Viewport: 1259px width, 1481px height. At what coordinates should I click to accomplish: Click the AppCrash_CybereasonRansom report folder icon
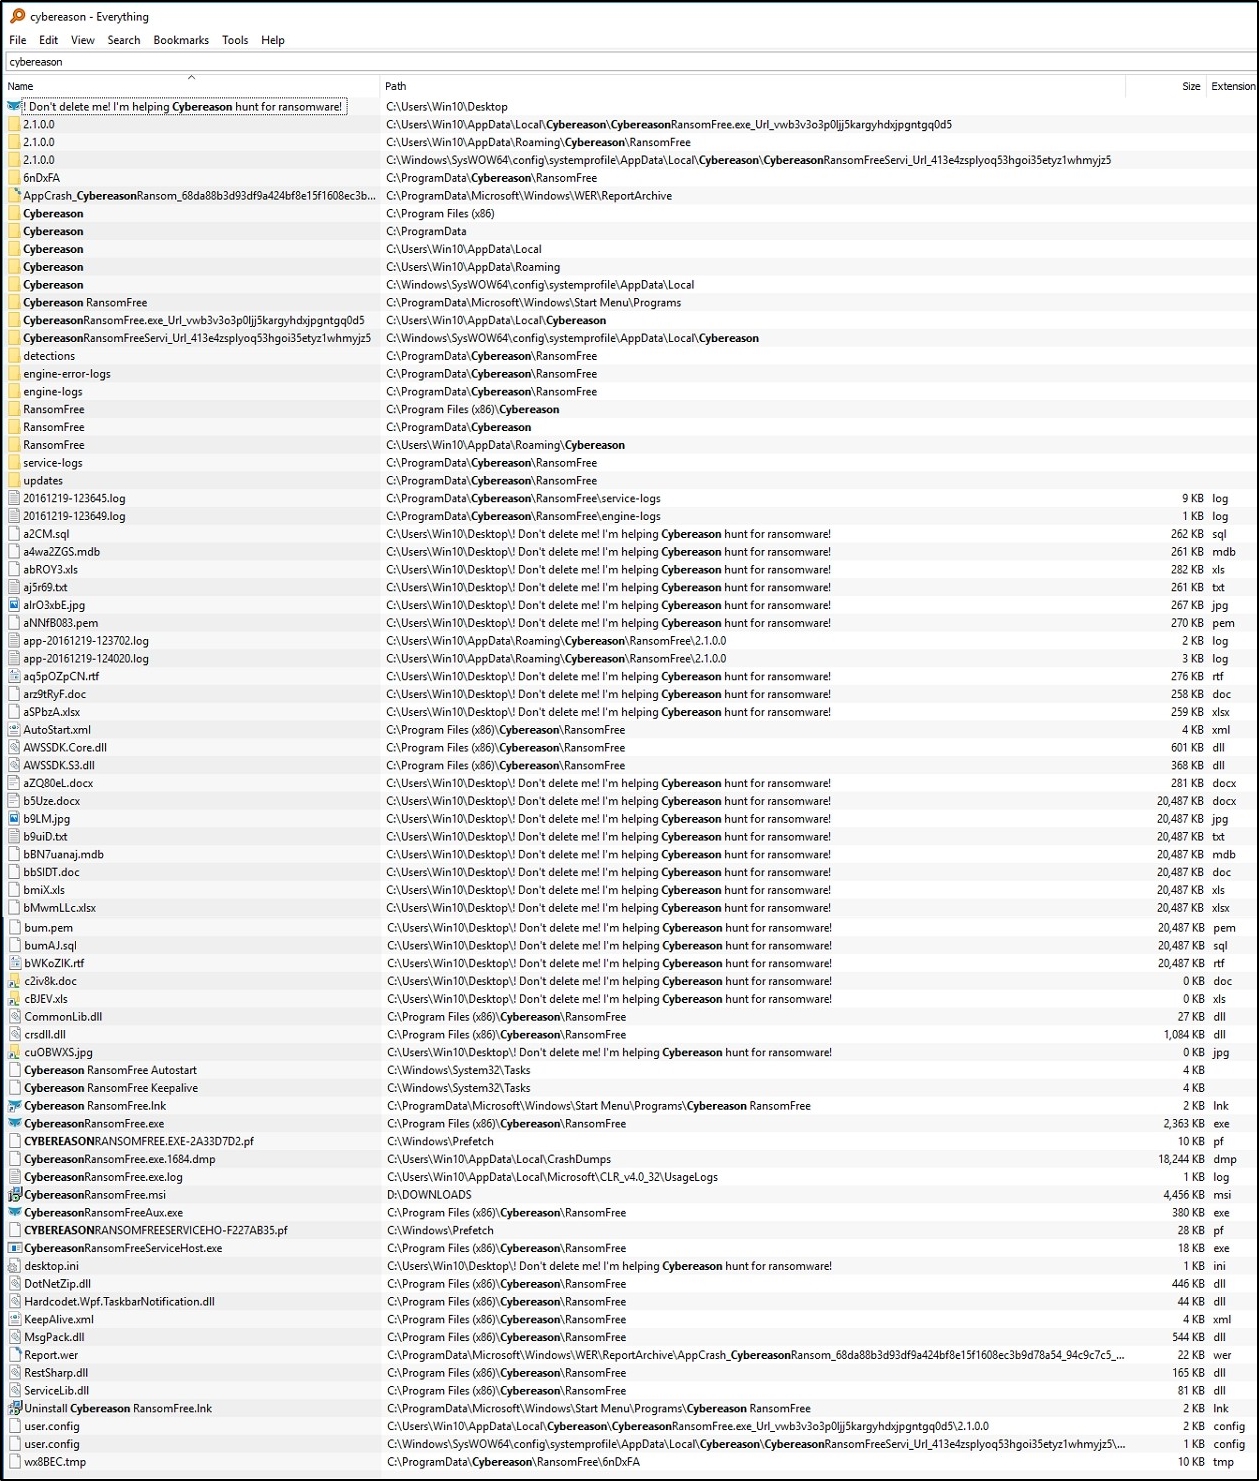(x=14, y=196)
